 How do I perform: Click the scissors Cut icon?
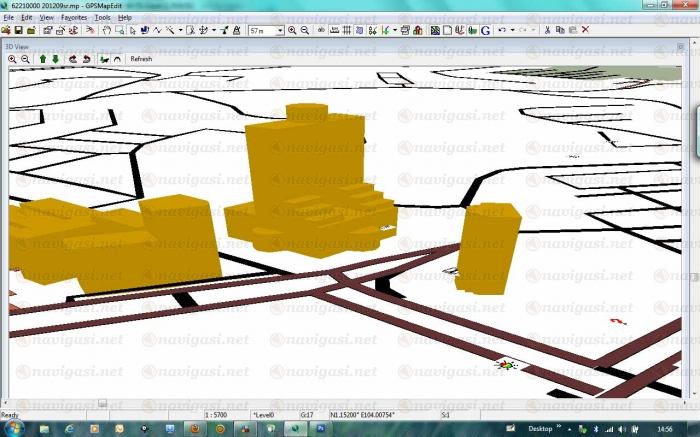point(546,30)
